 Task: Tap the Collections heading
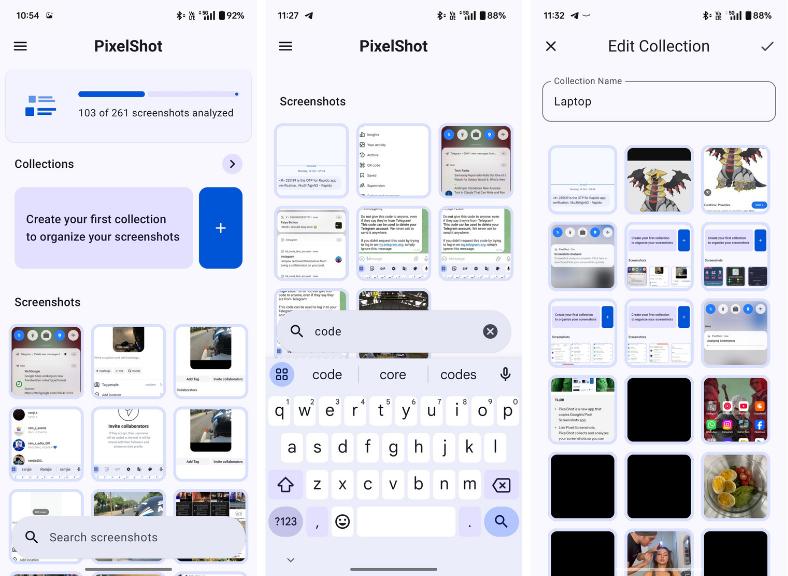click(44, 164)
